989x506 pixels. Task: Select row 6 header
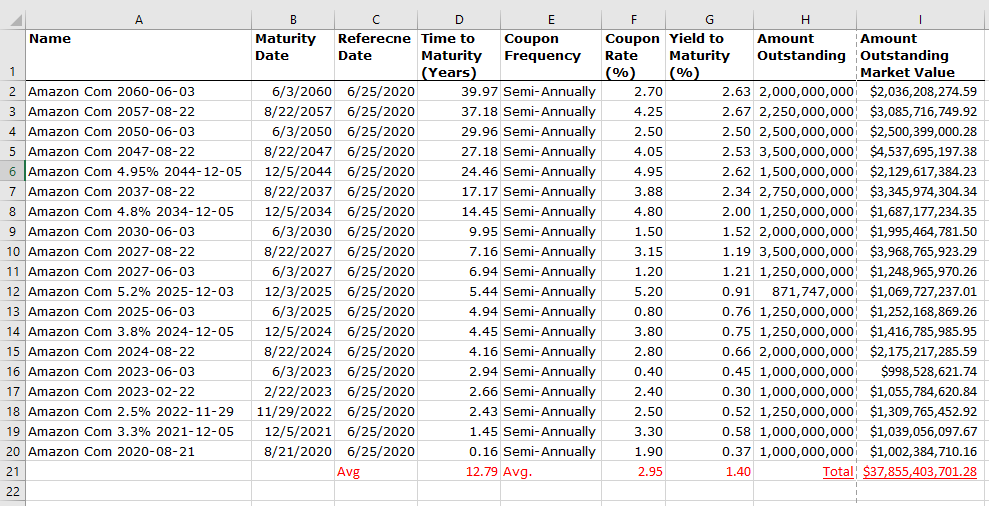(13, 171)
